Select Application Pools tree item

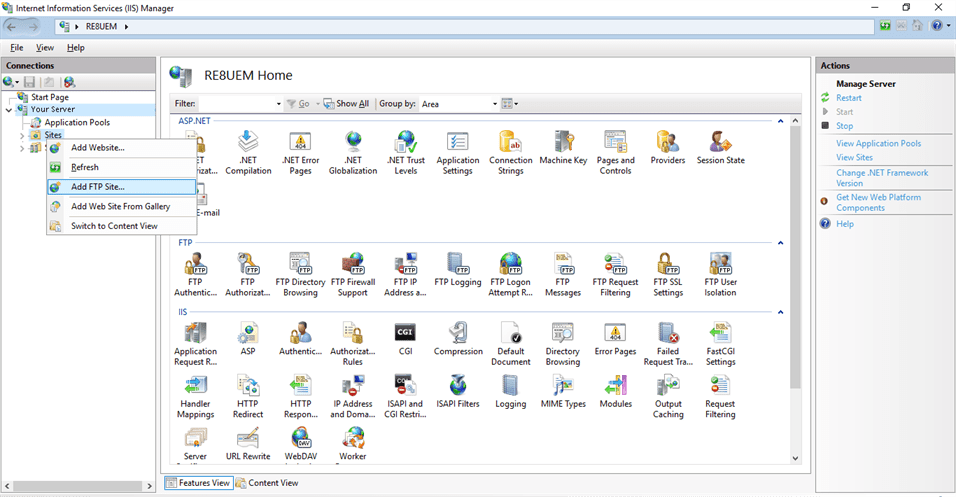(x=77, y=123)
